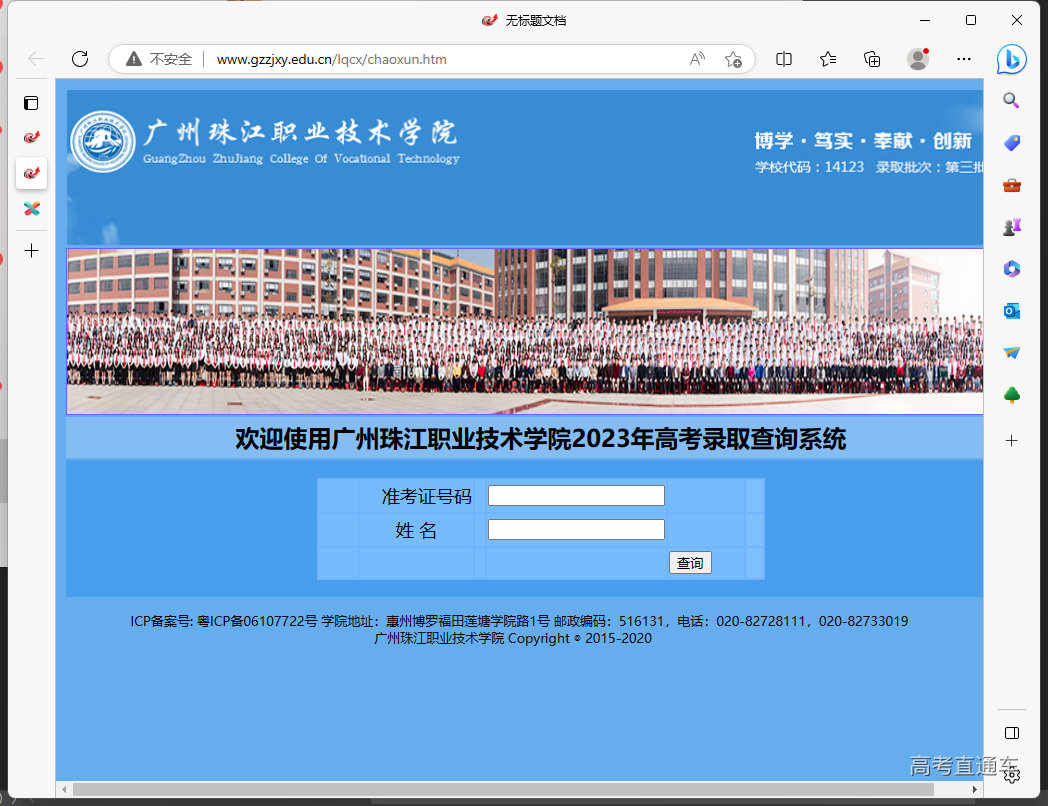Open Settings and more menu
The image size is (1048, 806).
point(963,59)
